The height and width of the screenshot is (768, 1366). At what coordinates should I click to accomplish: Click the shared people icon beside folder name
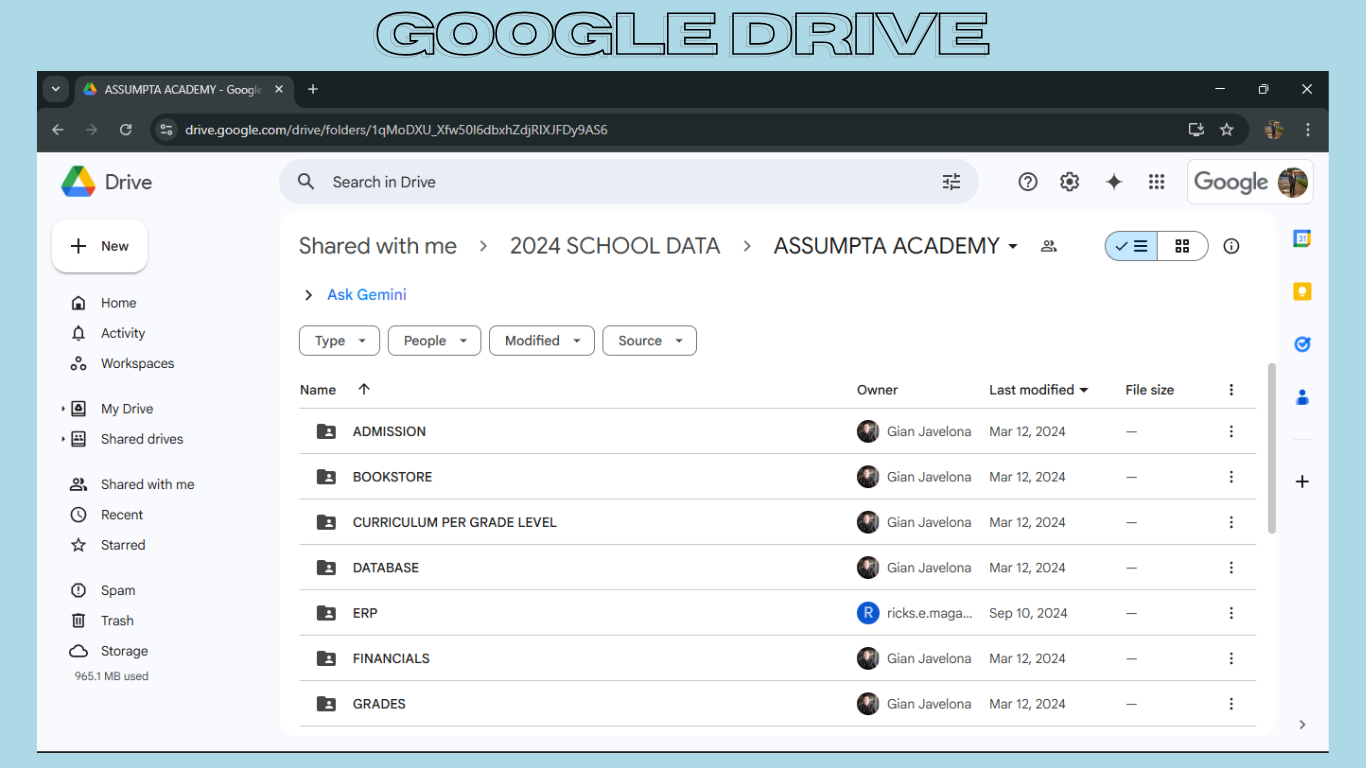(x=1049, y=246)
